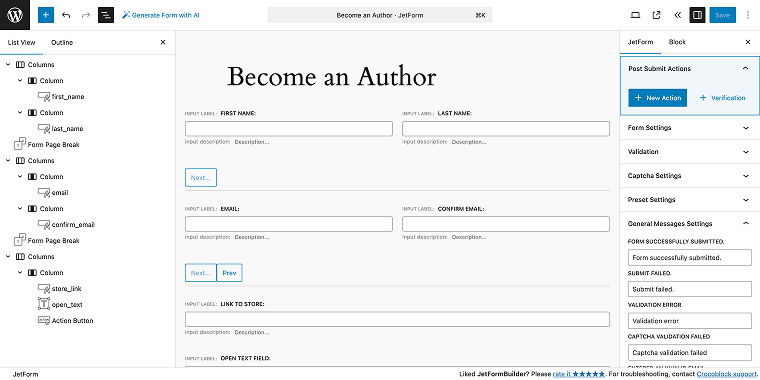Open the three-dot options menu
Image resolution: width=760 pixels, height=380 pixels.
[x=748, y=15]
